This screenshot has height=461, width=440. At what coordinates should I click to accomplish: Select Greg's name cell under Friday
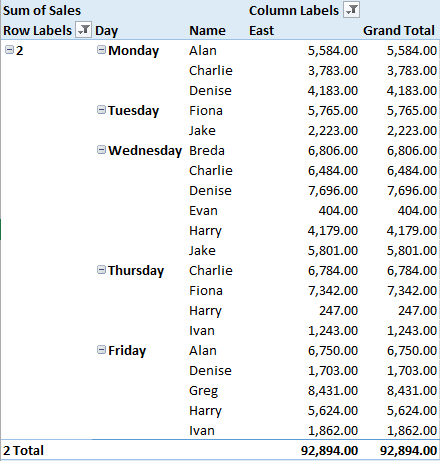click(203, 391)
